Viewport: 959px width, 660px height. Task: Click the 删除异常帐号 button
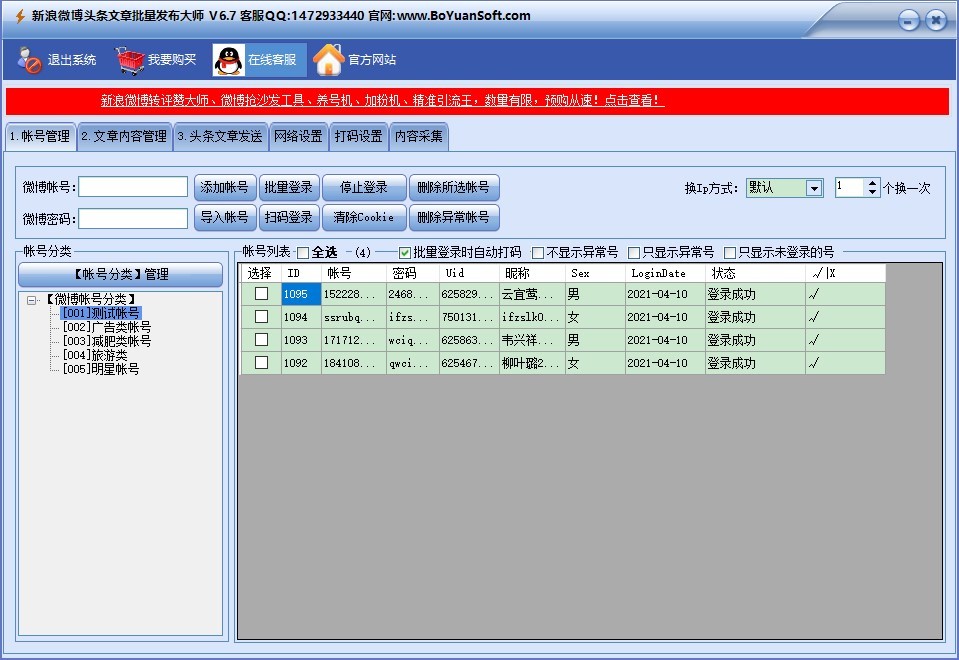point(454,218)
